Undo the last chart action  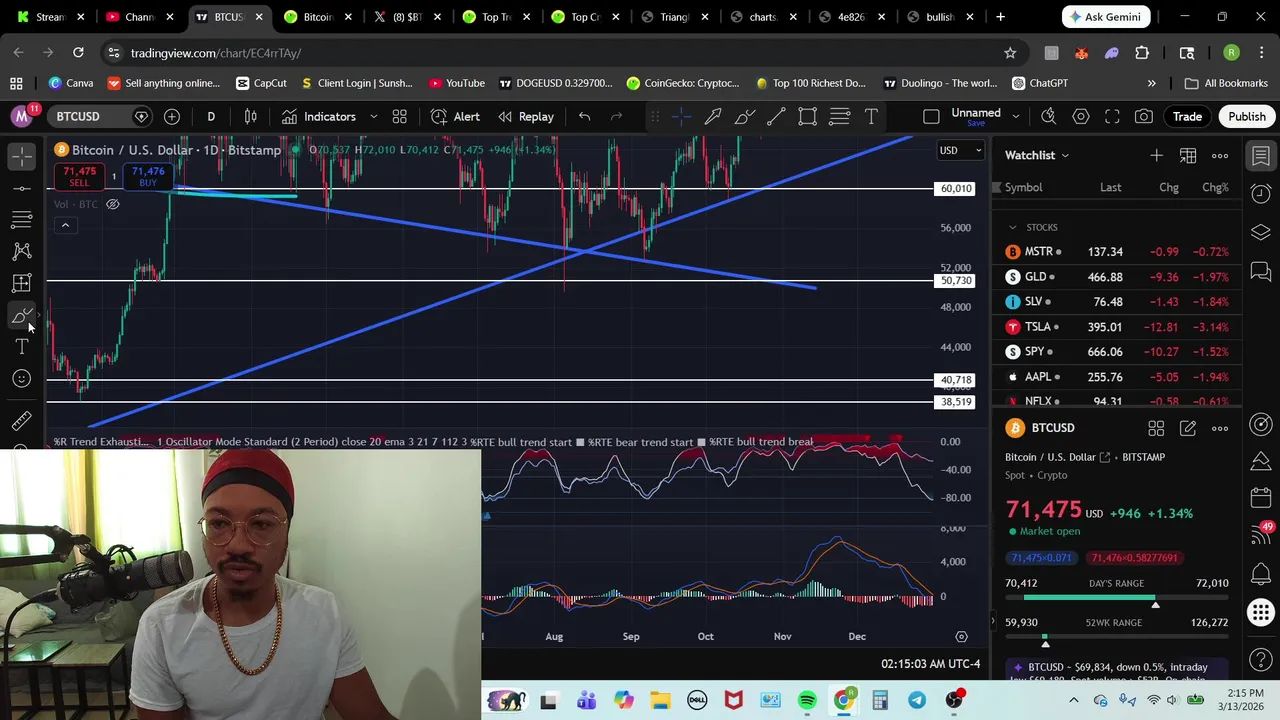click(584, 117)
